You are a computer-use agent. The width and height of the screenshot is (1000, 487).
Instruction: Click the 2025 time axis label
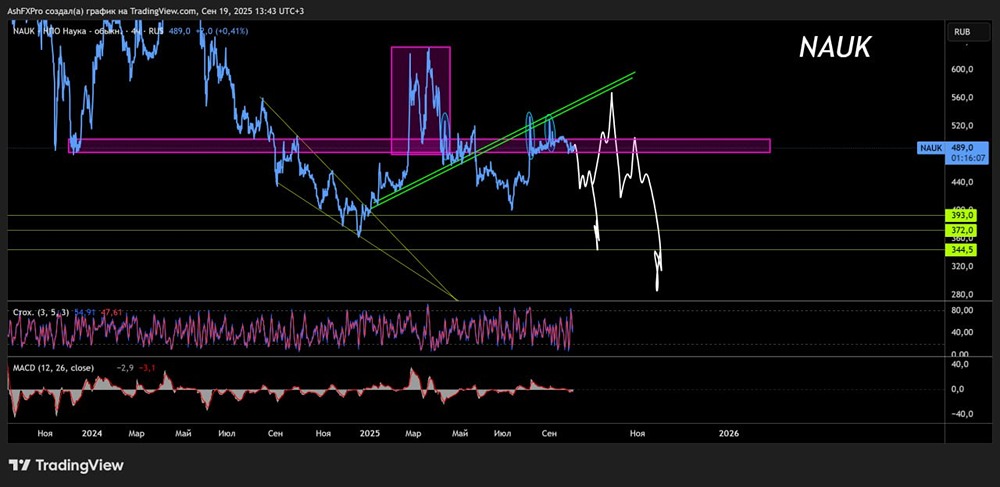point(370,433)
